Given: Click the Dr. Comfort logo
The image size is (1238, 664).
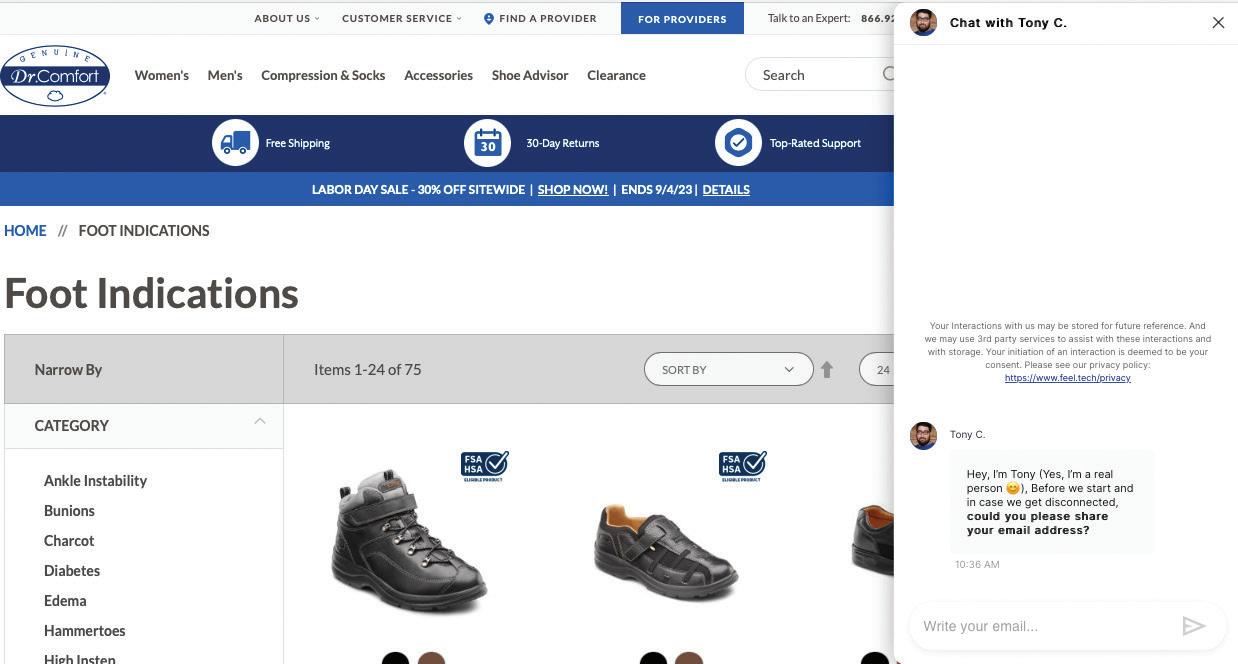Looking at the screenshot, I should point(55,75).
